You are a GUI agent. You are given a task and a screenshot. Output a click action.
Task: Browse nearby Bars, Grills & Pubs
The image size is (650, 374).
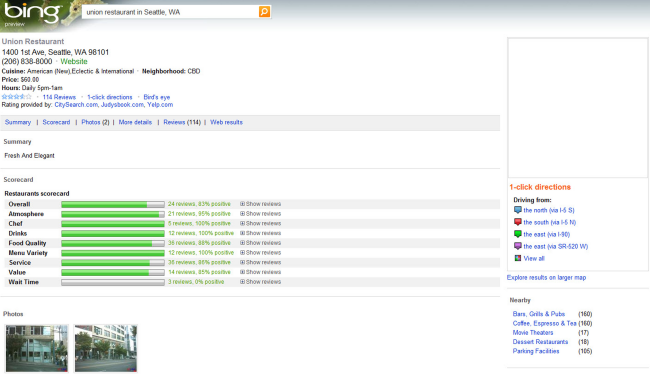pyautogui.click(x=538, y=314)
